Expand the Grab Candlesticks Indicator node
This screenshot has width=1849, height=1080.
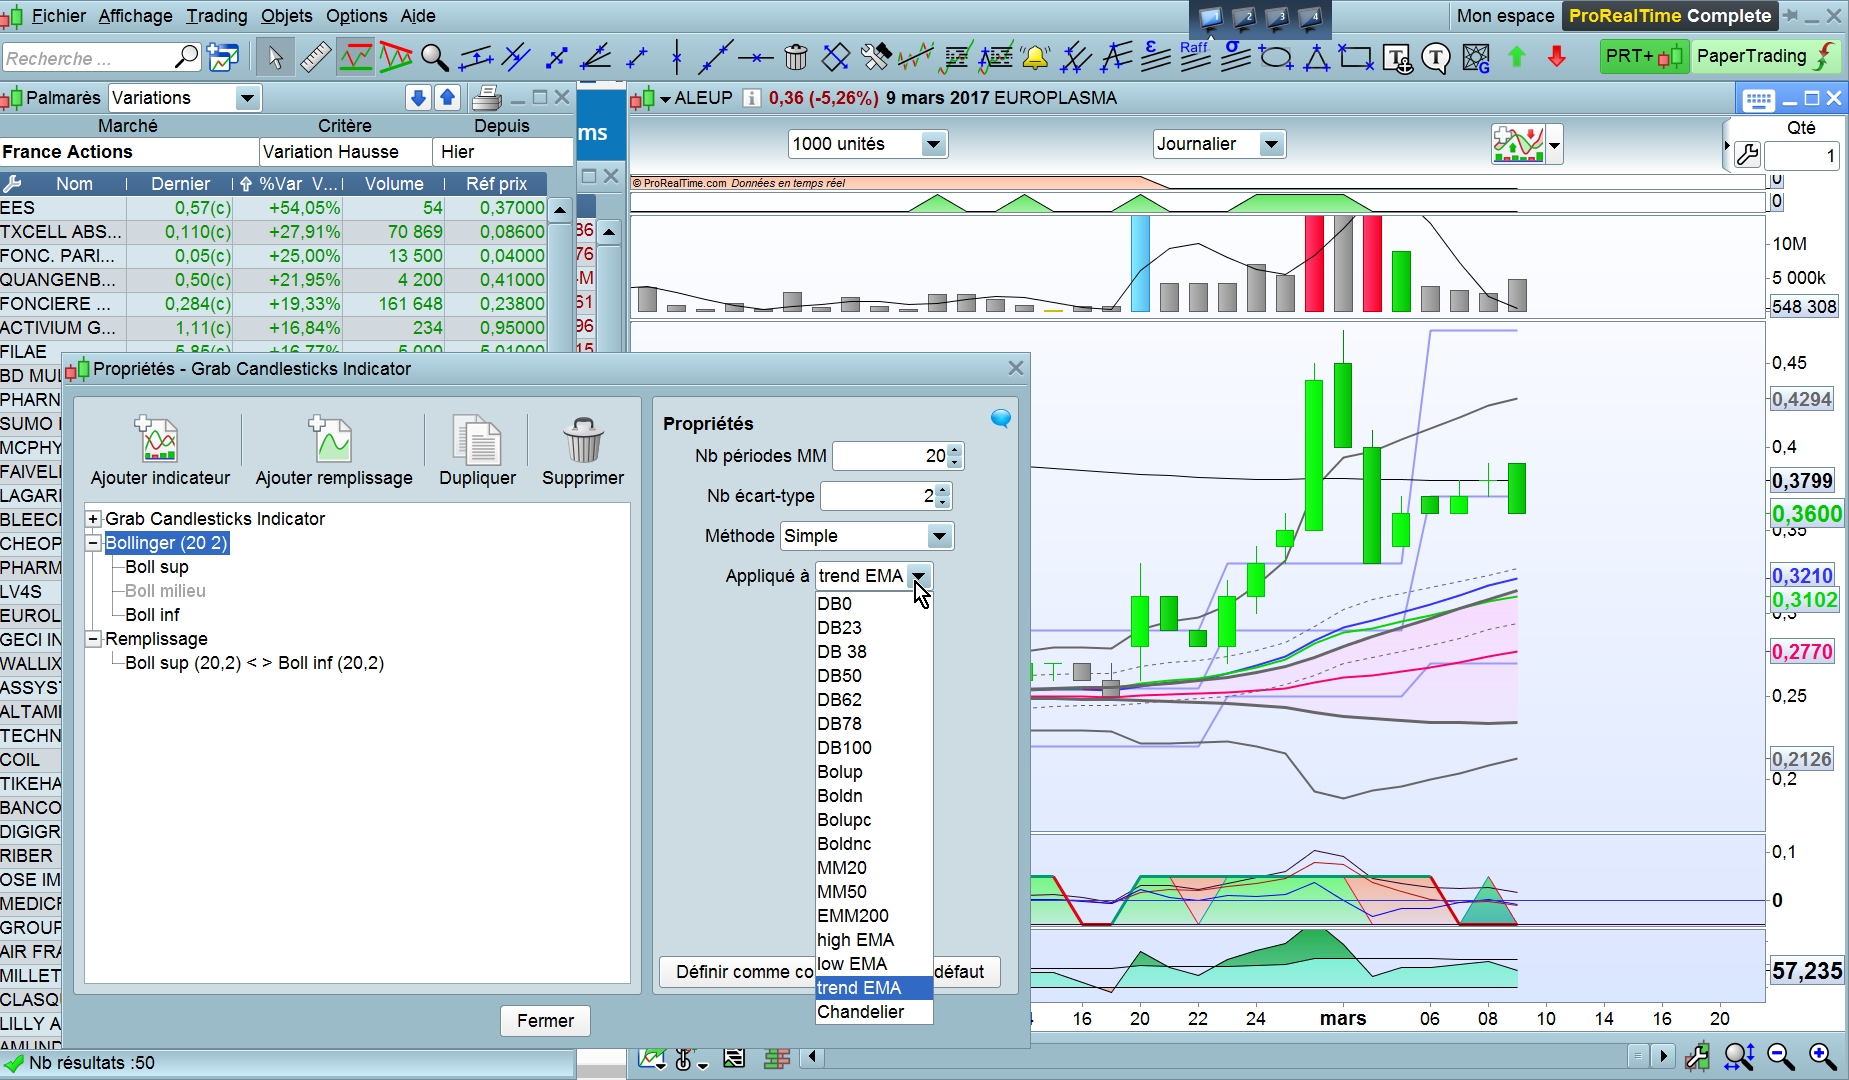pos(93,519)
